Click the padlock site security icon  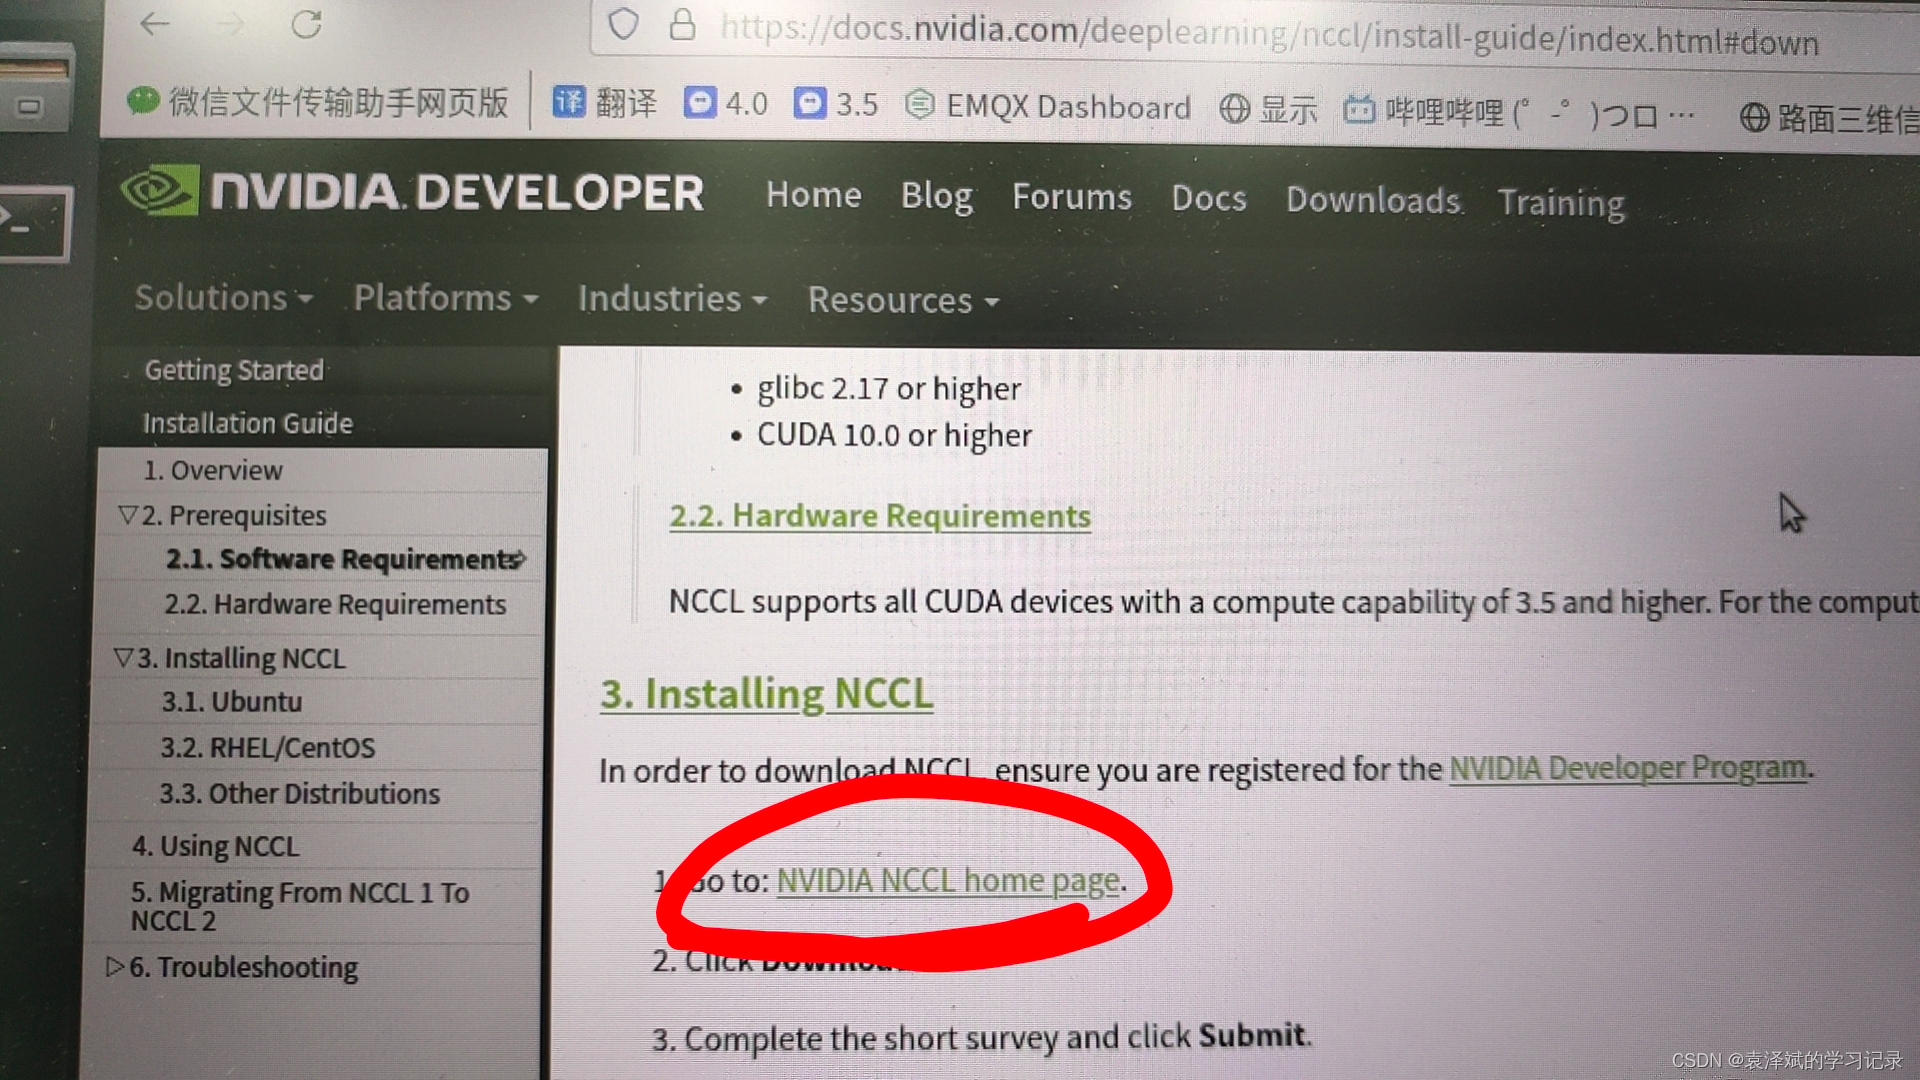(682, 25)
